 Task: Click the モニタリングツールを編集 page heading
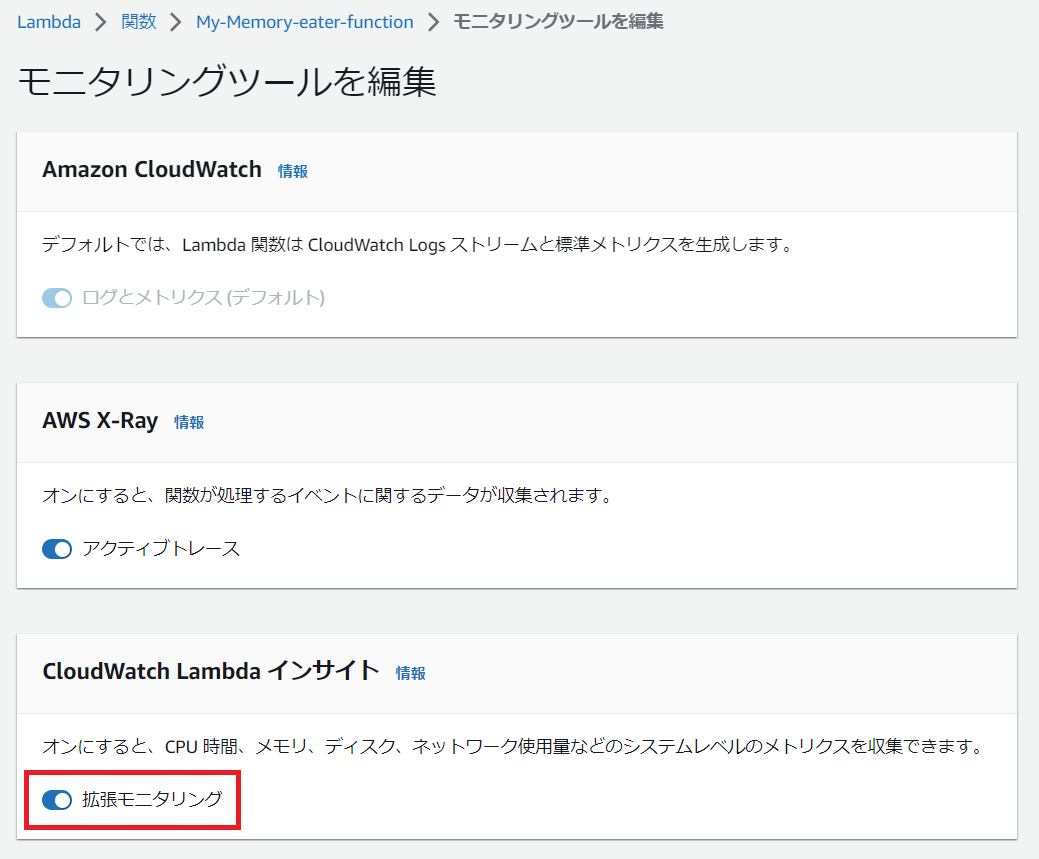227,82
